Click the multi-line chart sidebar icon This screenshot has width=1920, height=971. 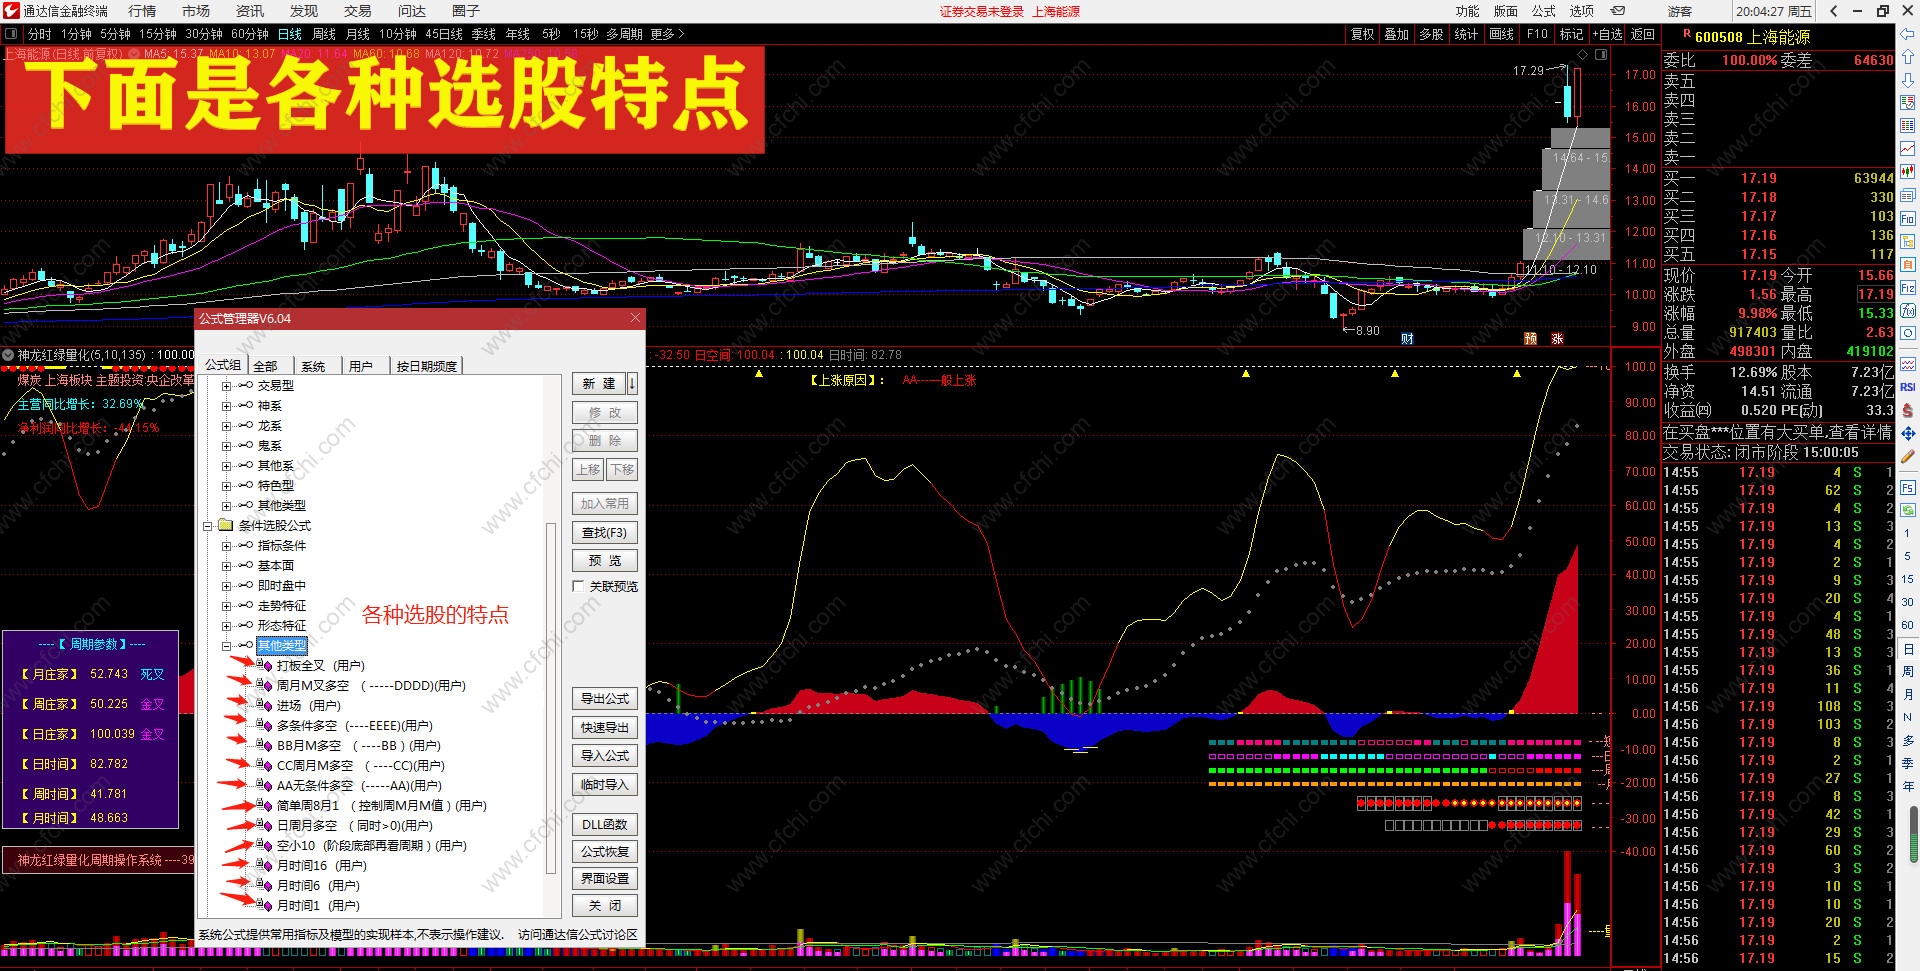tap(1908, 364)
